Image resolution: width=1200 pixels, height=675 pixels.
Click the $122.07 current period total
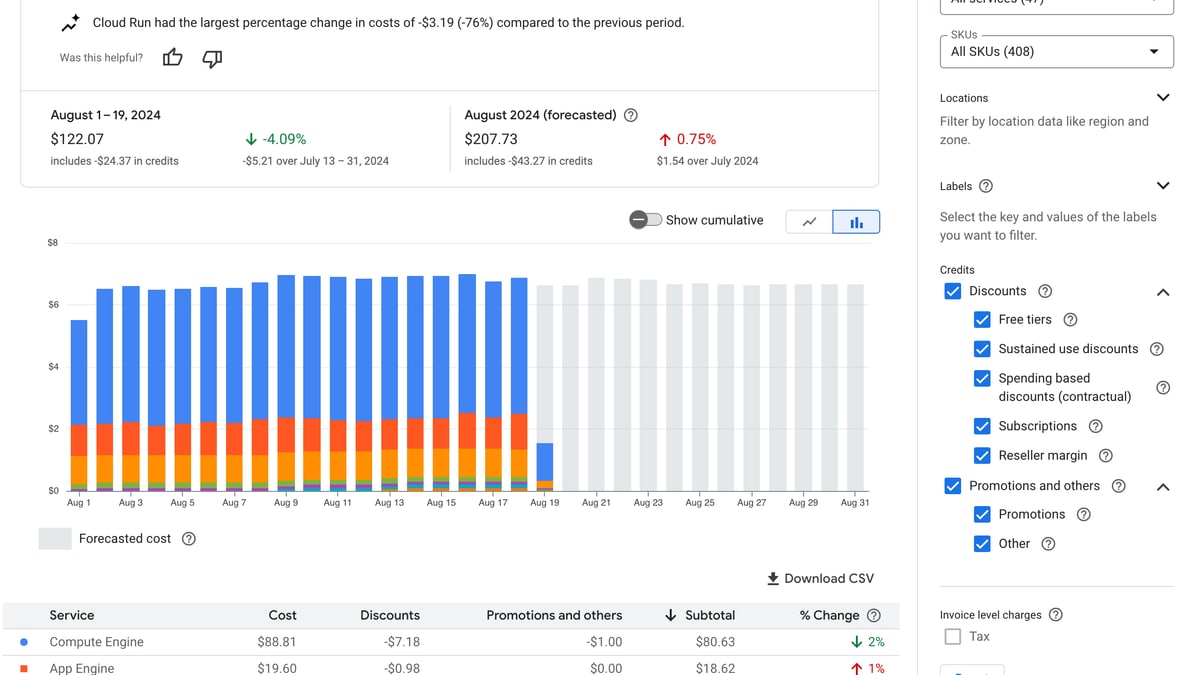pos(77,140)
